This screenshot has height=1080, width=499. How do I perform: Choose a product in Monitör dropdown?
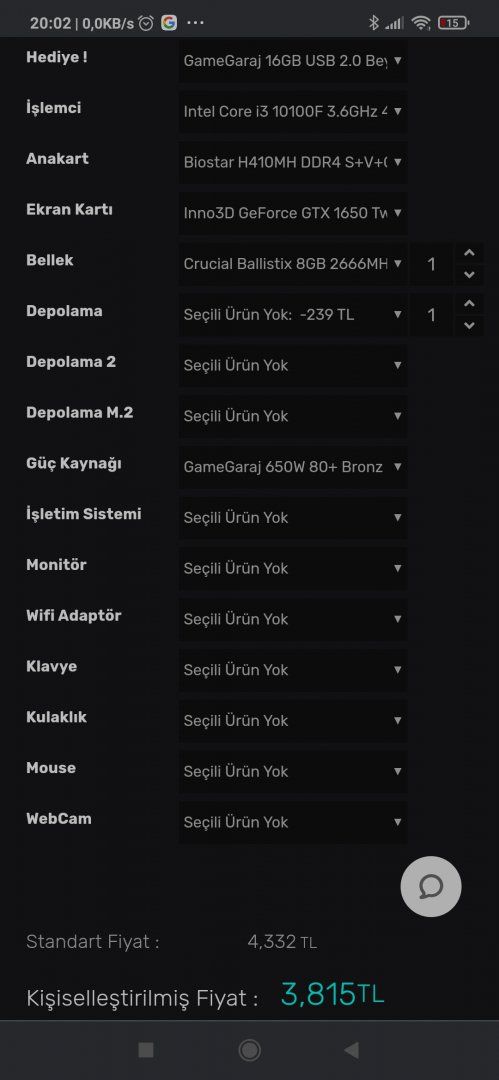point(293,568)
